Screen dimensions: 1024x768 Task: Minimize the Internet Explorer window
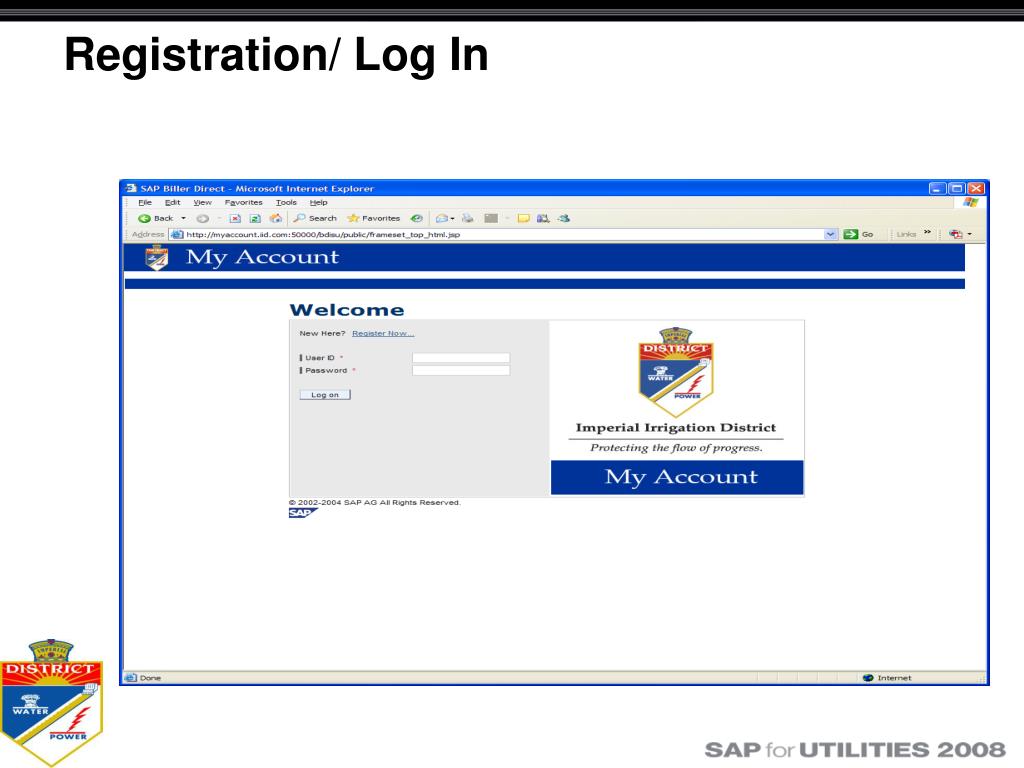(x=938, y=188)
